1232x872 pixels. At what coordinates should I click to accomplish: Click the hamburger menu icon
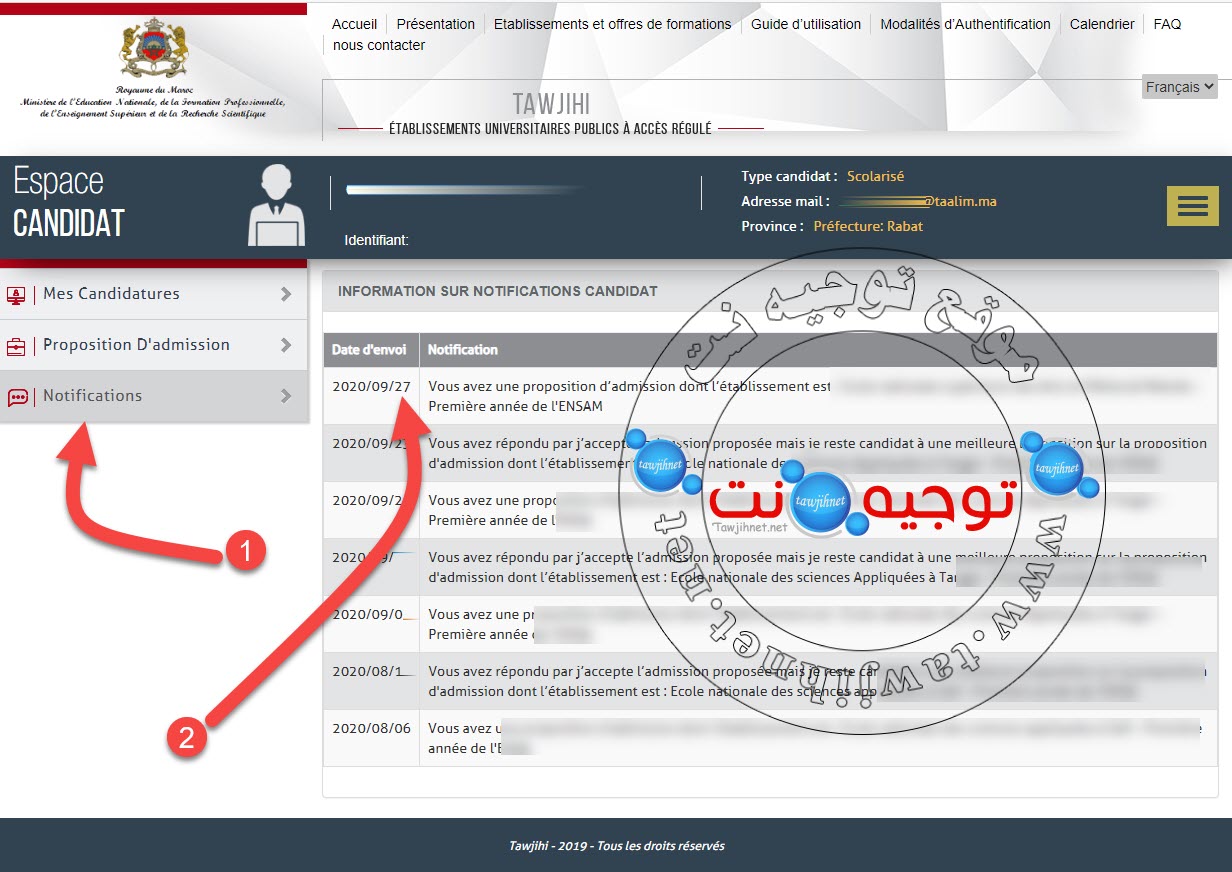click(1192, 206)
